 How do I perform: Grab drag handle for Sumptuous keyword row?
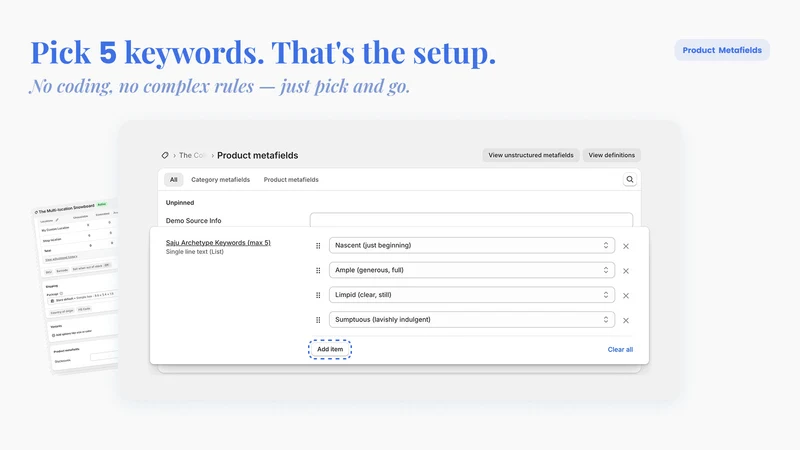[x=318, y=320]
